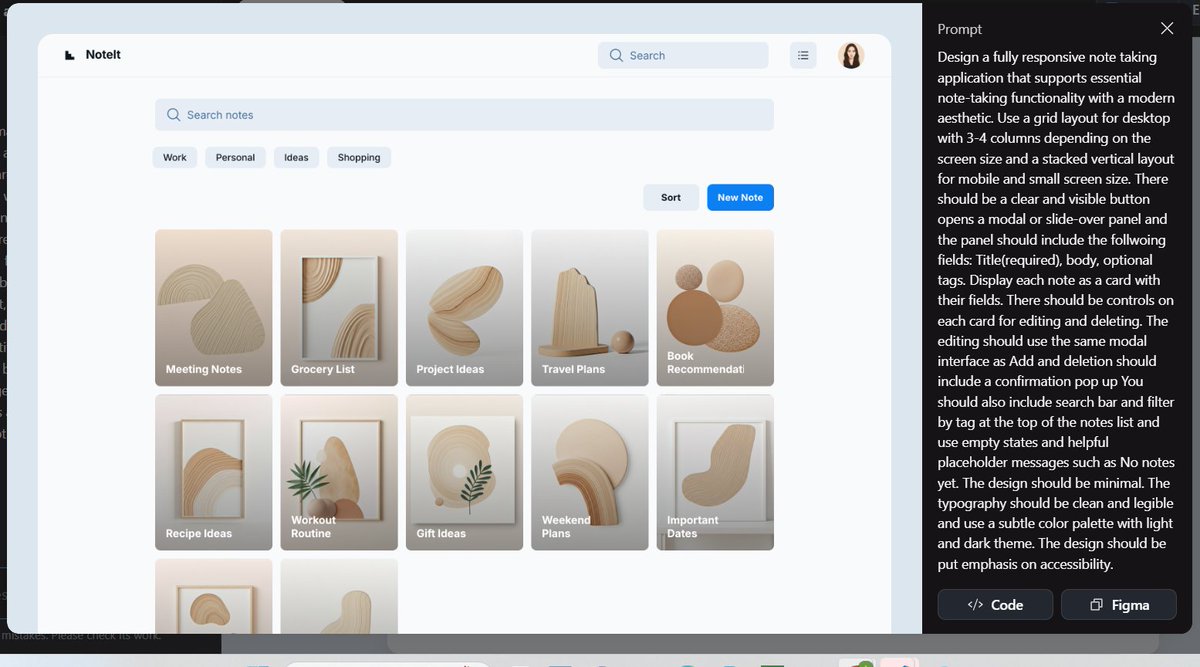Filter notes by the Work tag
1200x667 pixels.
click(175, 157)
